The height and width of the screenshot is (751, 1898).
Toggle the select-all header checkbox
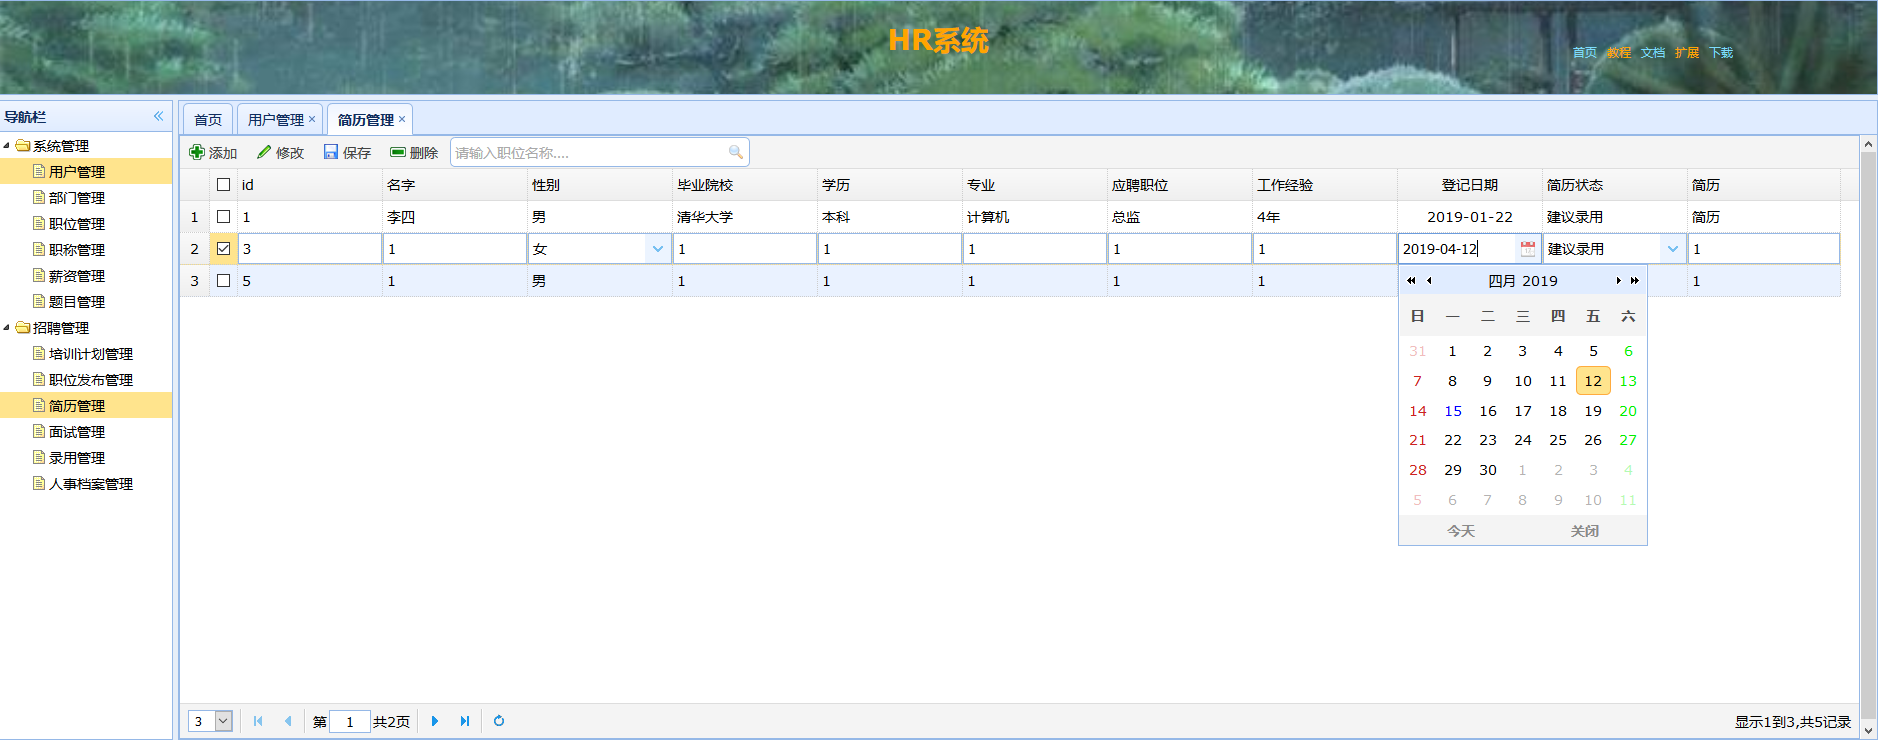pyautogui.click(x=224, y=185)
